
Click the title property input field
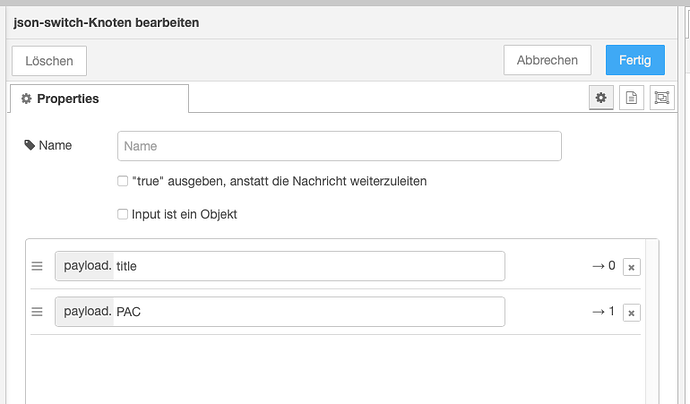pyautogui.click(x=308, y=266)
